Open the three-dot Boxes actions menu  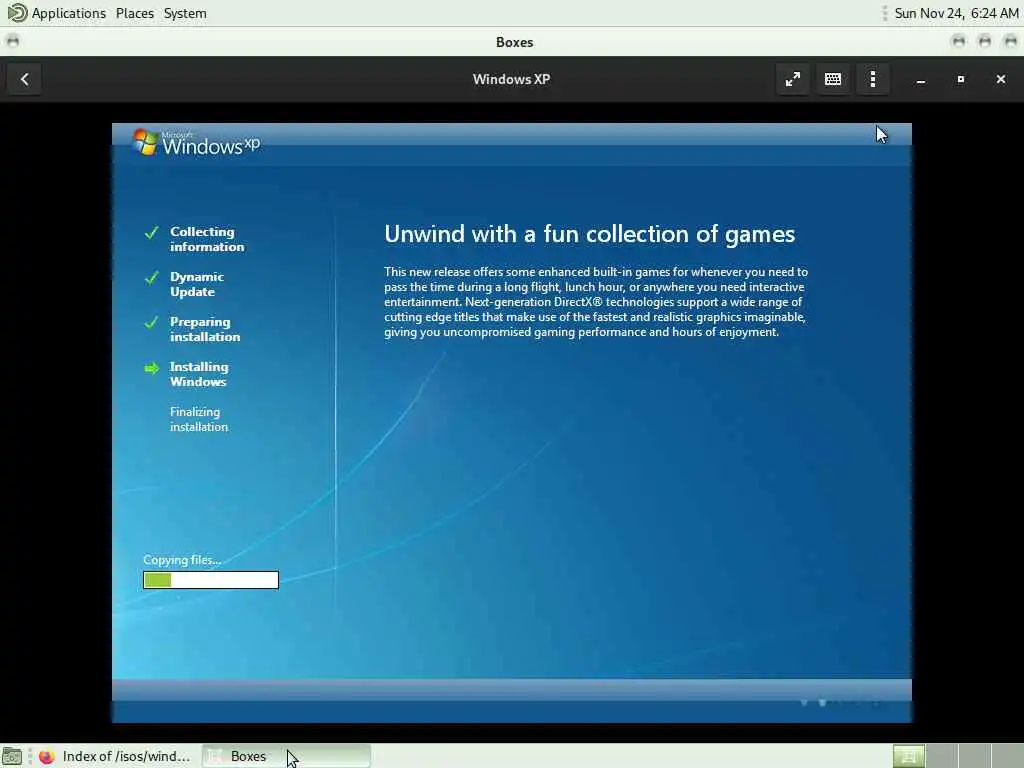(872, 79)
